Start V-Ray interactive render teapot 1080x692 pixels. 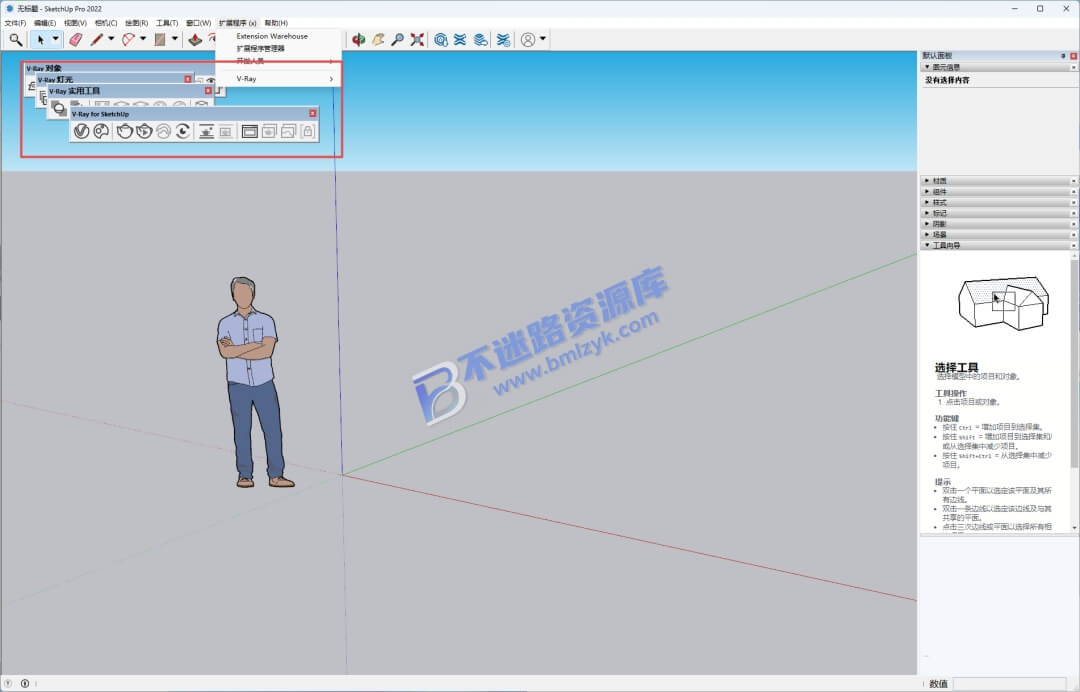coord(144,131)
